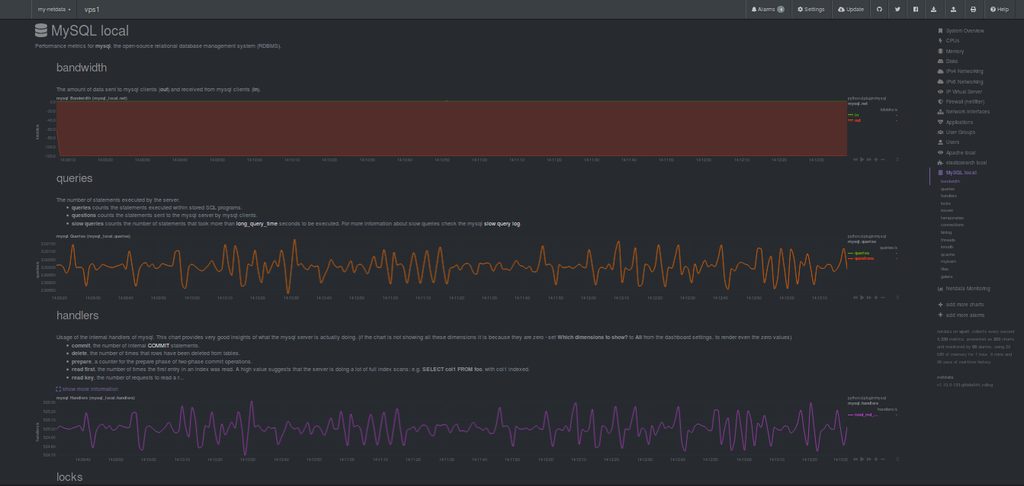Open Applications section in the sidebar
This screenshot has width=1024, height=486.
coord(959,122)
